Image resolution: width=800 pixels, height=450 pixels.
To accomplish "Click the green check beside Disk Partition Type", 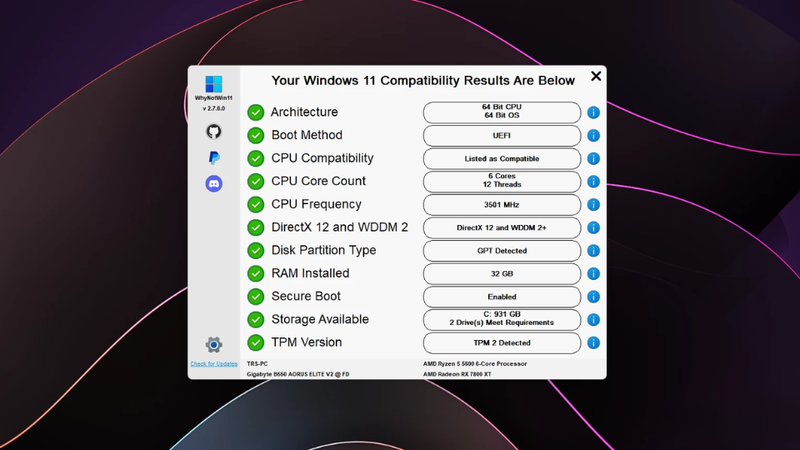I will click(256, 251).
